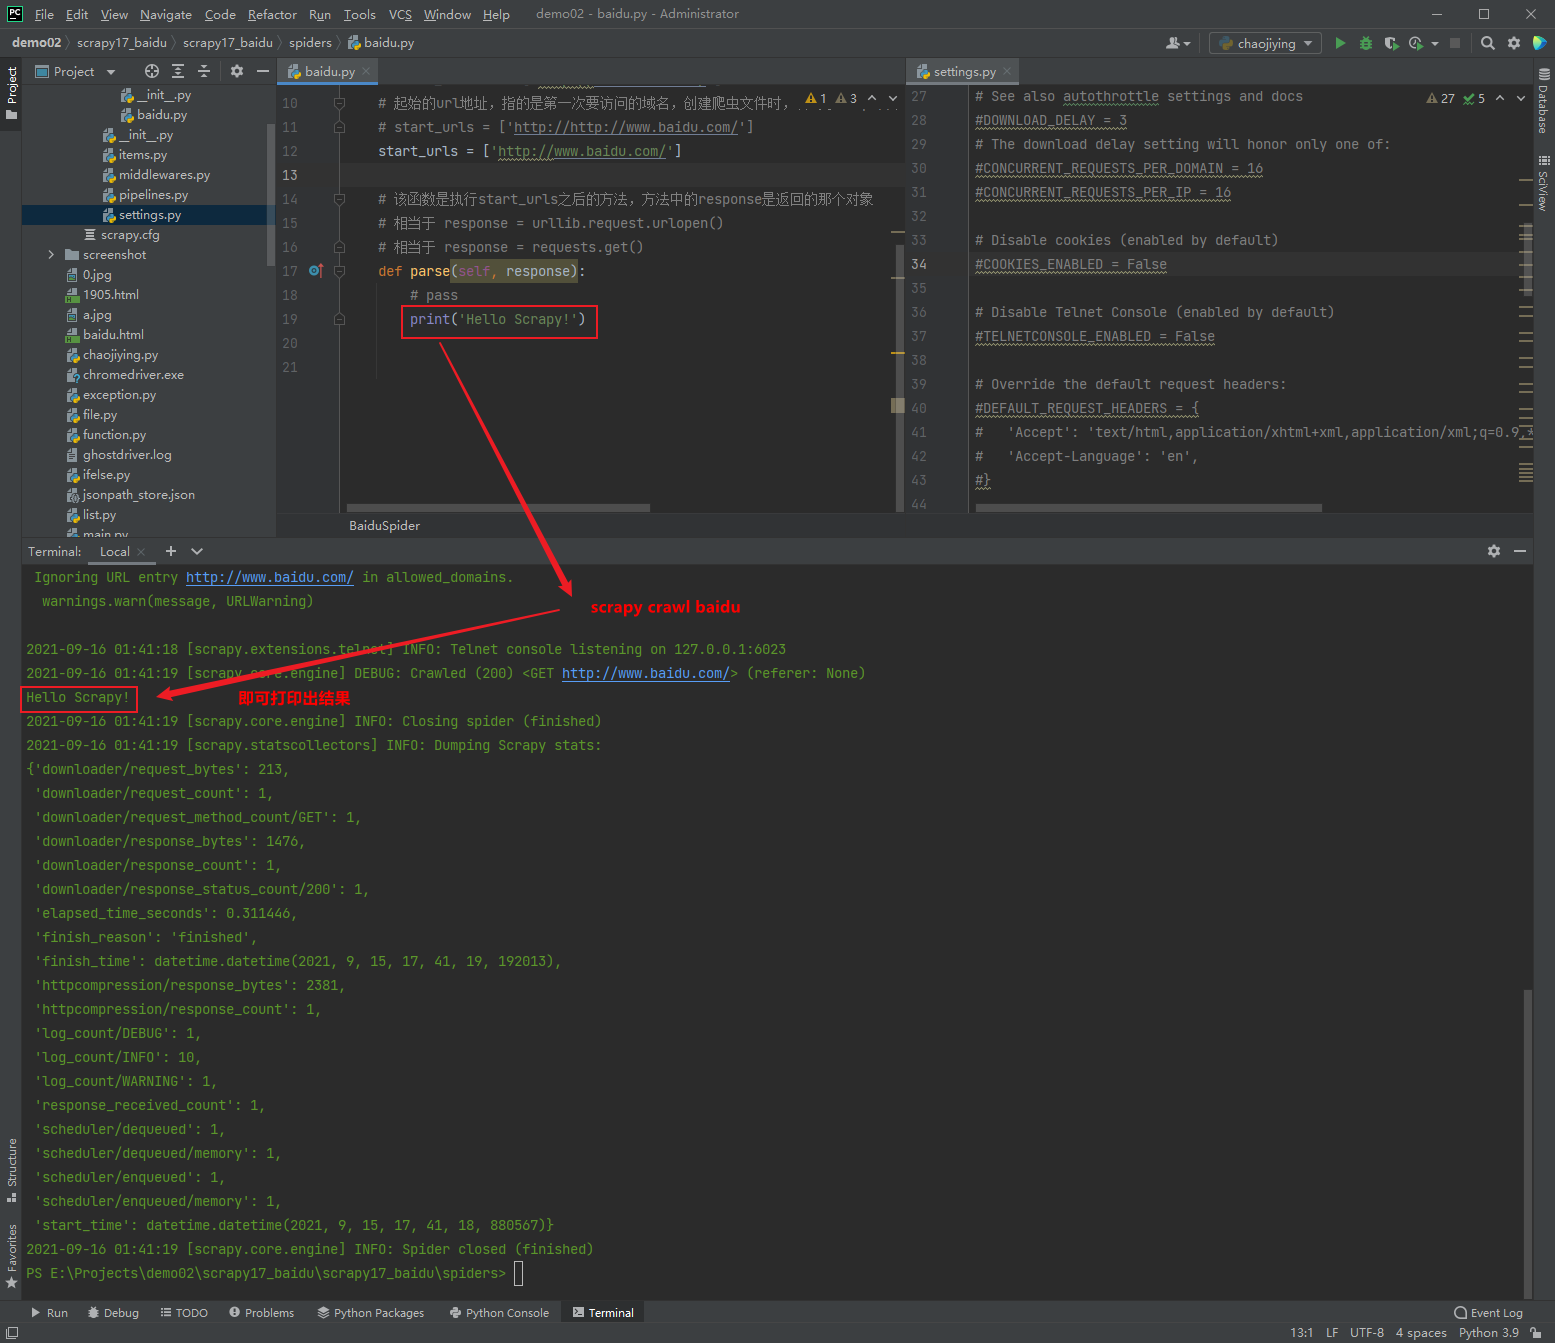This screenshot has width=1555, height=1343.
Task: Start Debug with the bug icon
Action: [x=1365, y=43]
